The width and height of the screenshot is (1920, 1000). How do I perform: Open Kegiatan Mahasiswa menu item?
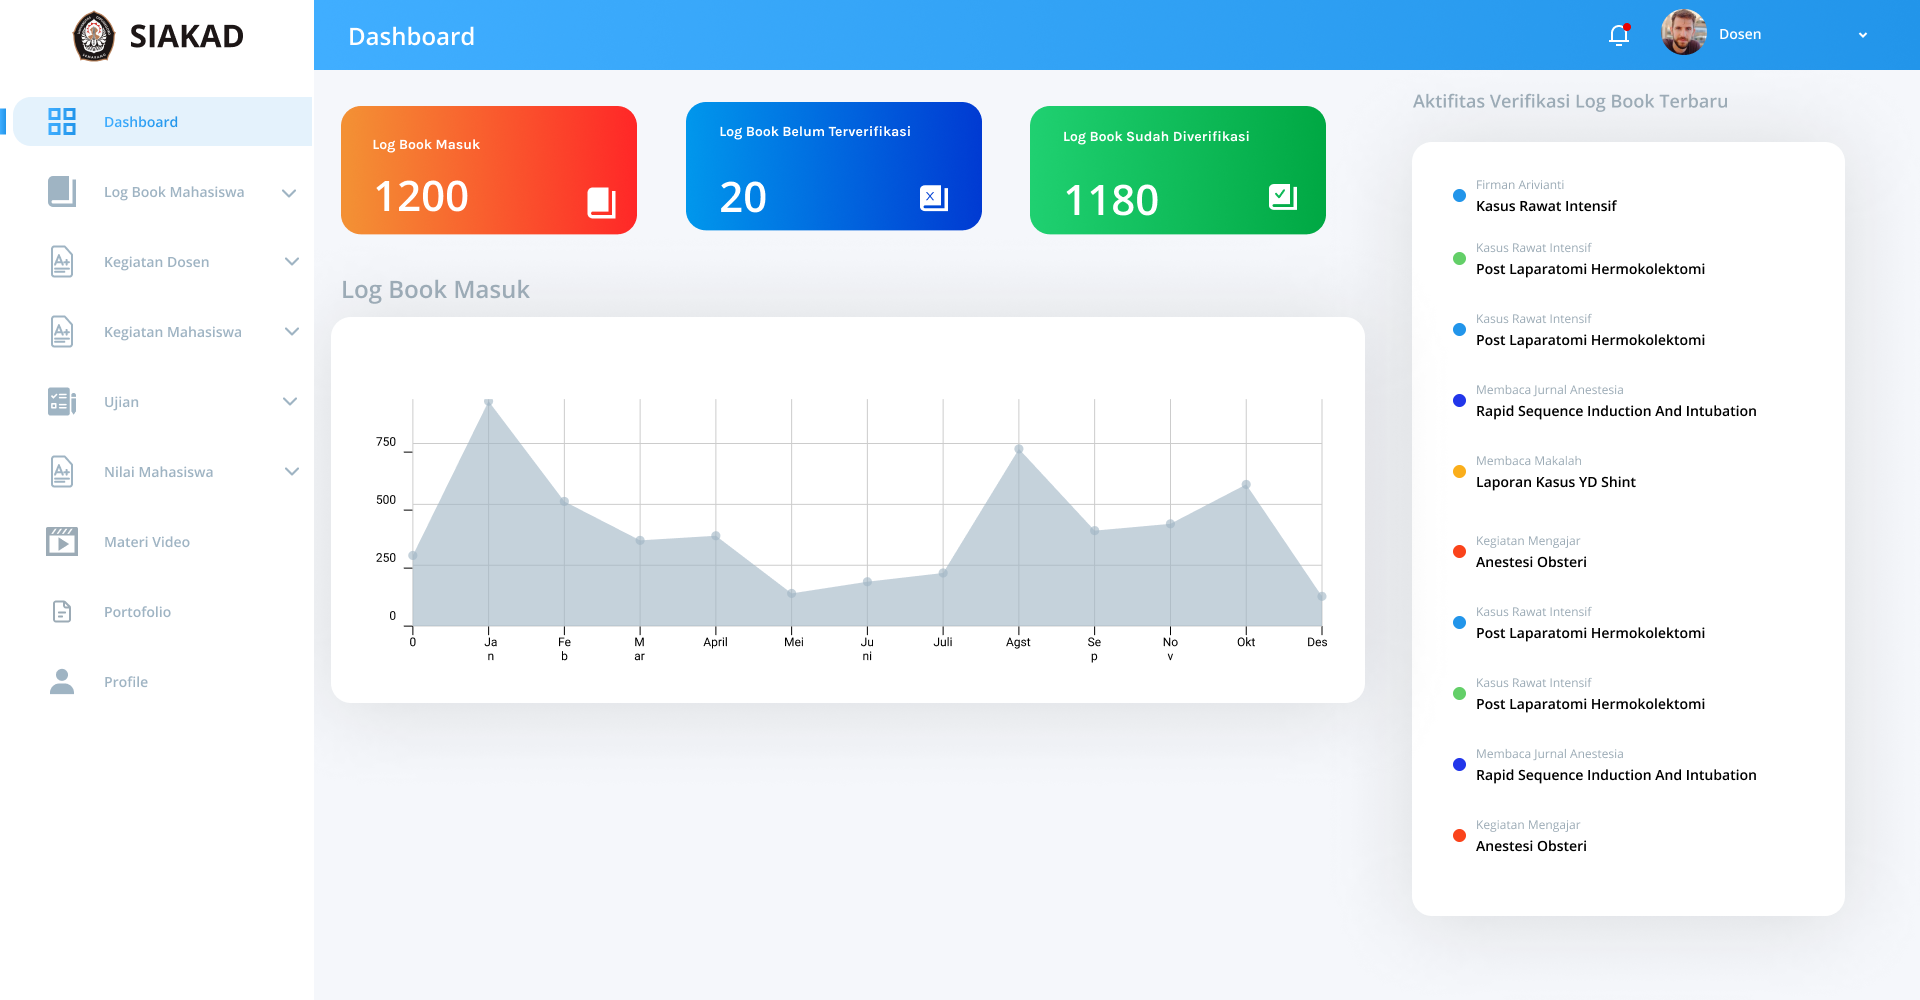click(x=173, y=332)
